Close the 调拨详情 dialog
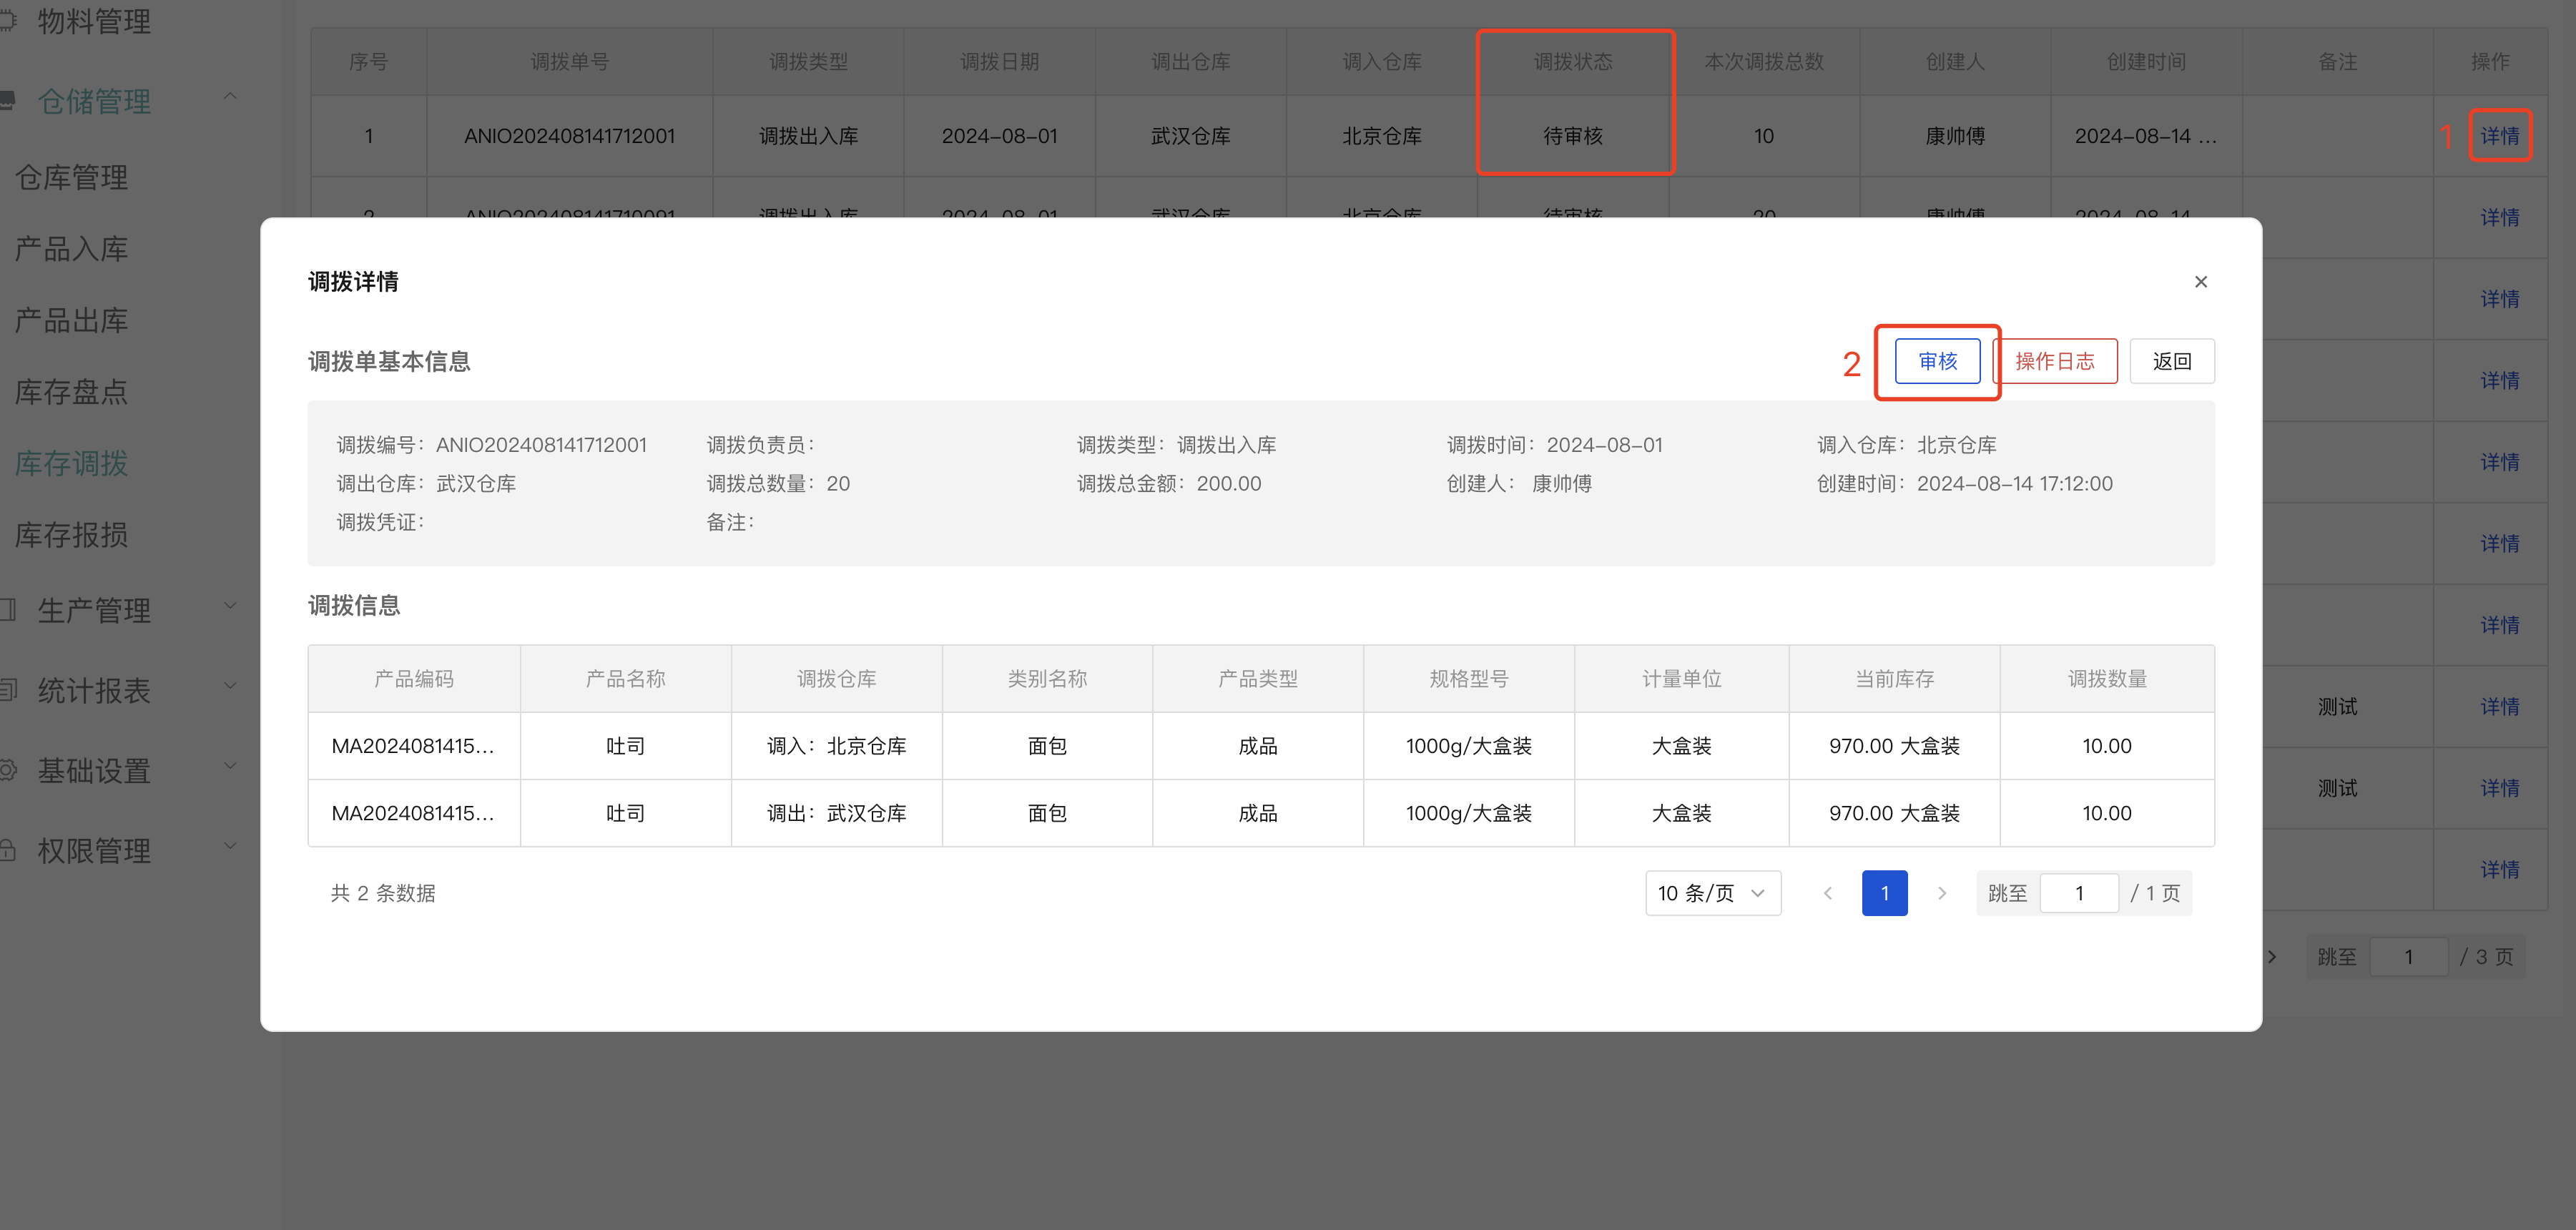 click(2200, 282)
